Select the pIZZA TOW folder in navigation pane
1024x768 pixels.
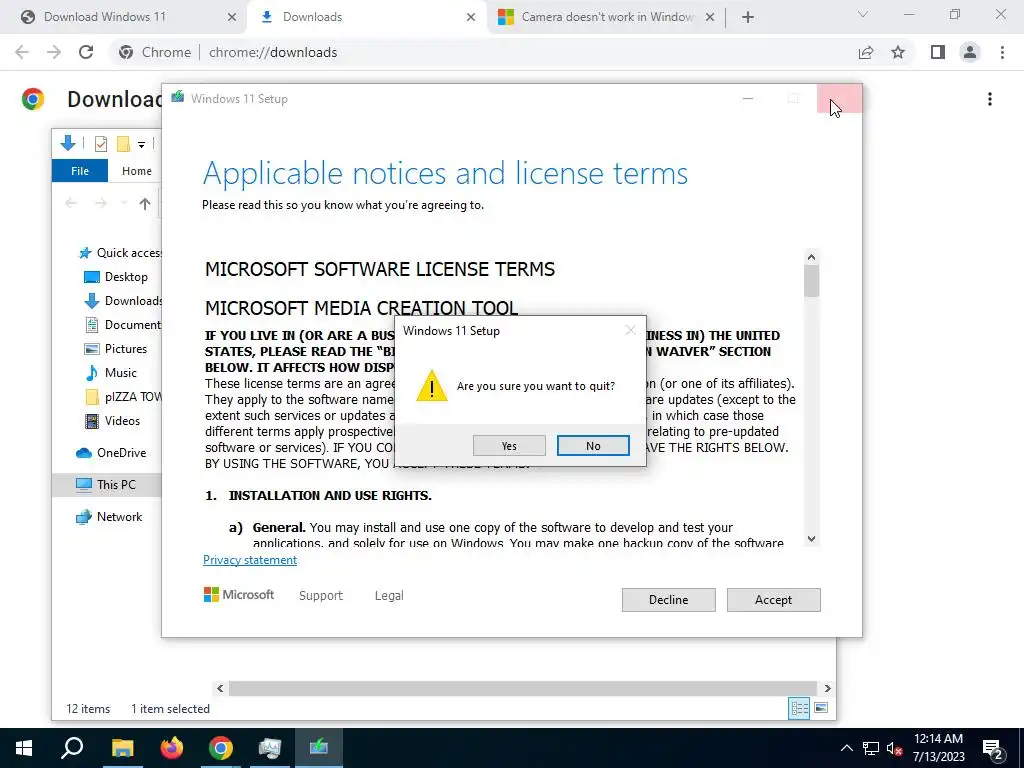(123, 396)
